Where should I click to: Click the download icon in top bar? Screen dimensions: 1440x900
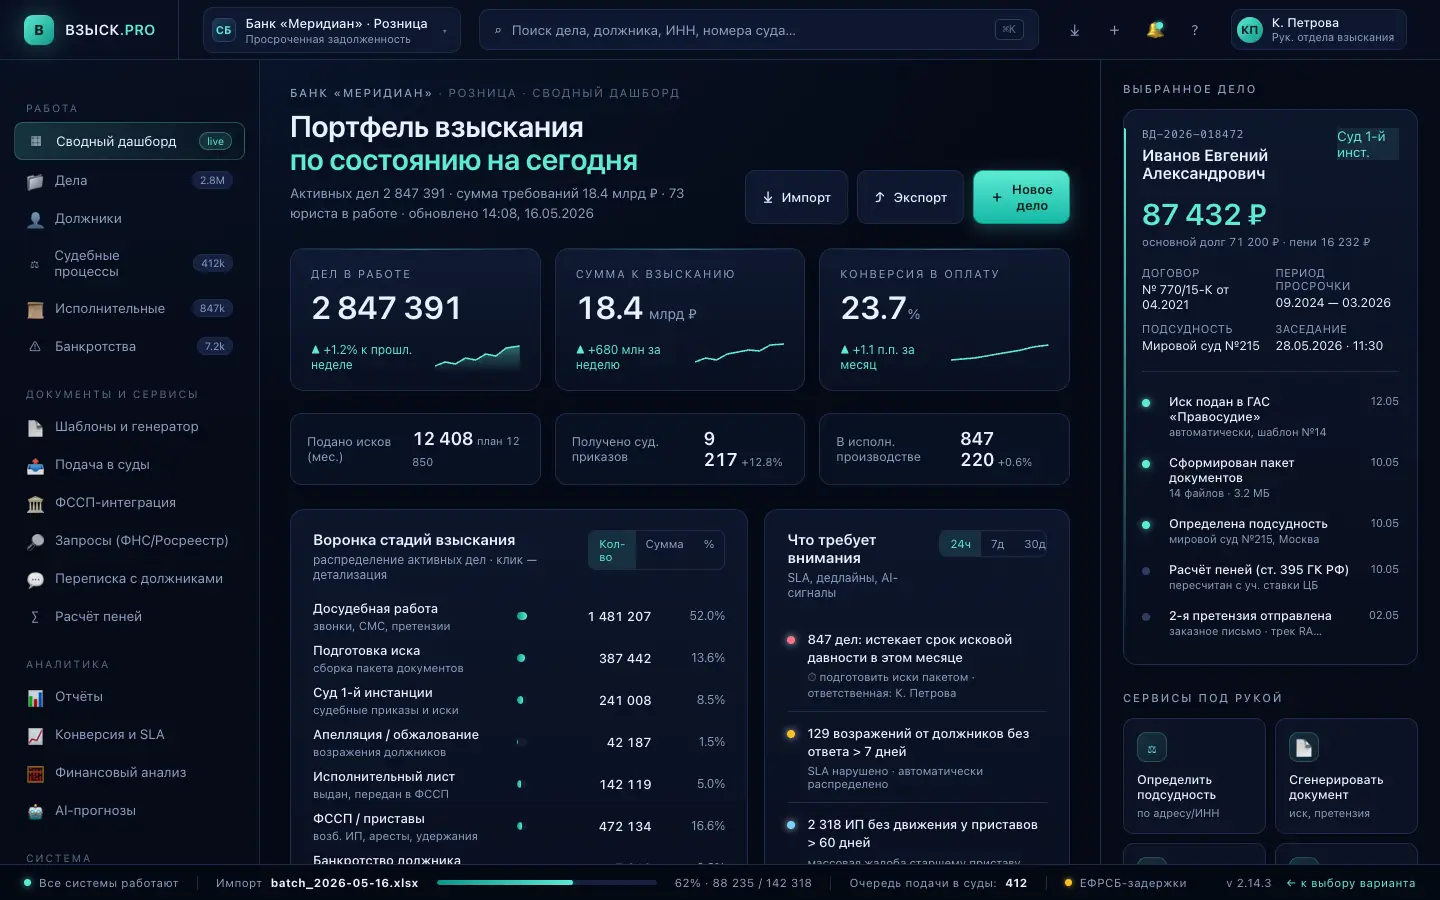[x=1075, y=30]
